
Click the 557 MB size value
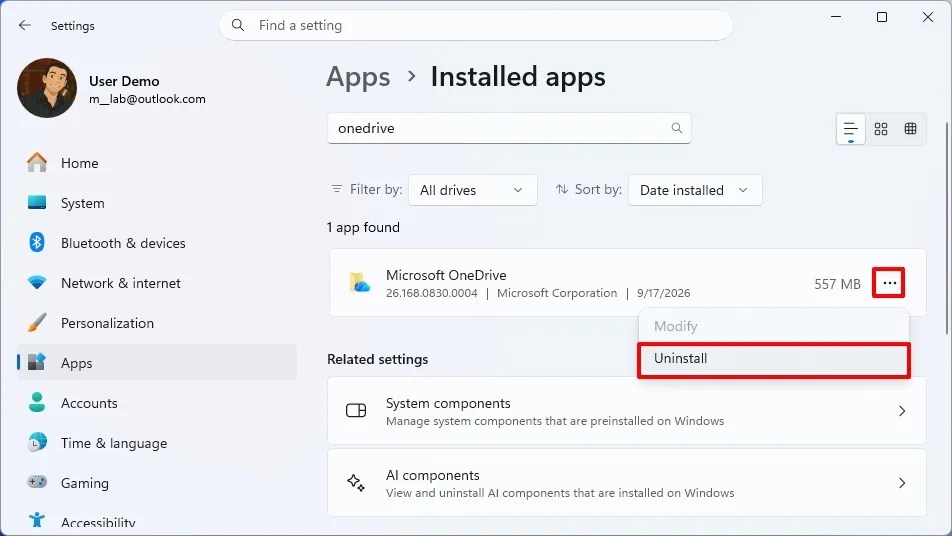(837, 284)
